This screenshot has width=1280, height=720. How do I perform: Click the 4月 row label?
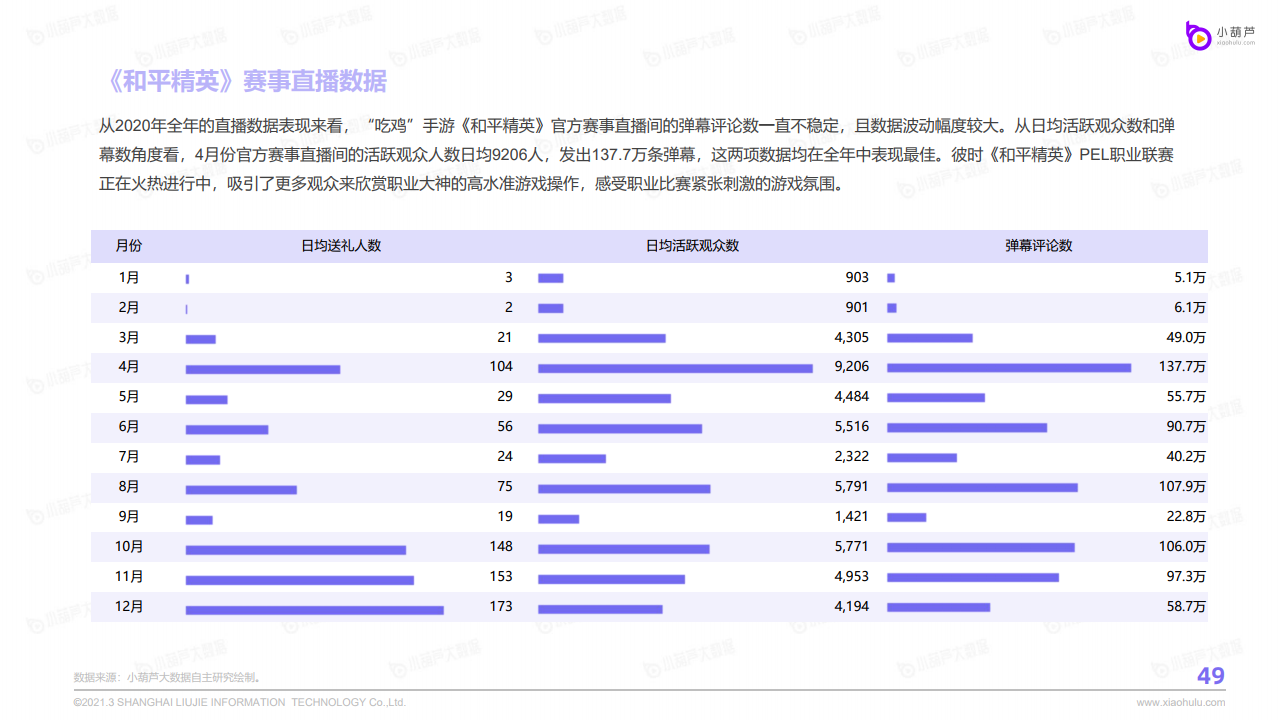pos(129,367)
